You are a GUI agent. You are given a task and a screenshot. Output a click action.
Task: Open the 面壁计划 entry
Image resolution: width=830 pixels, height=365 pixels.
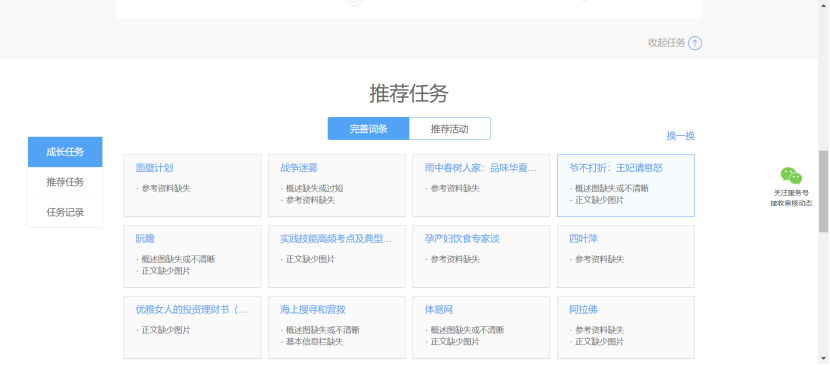click(x=154, y=168)
